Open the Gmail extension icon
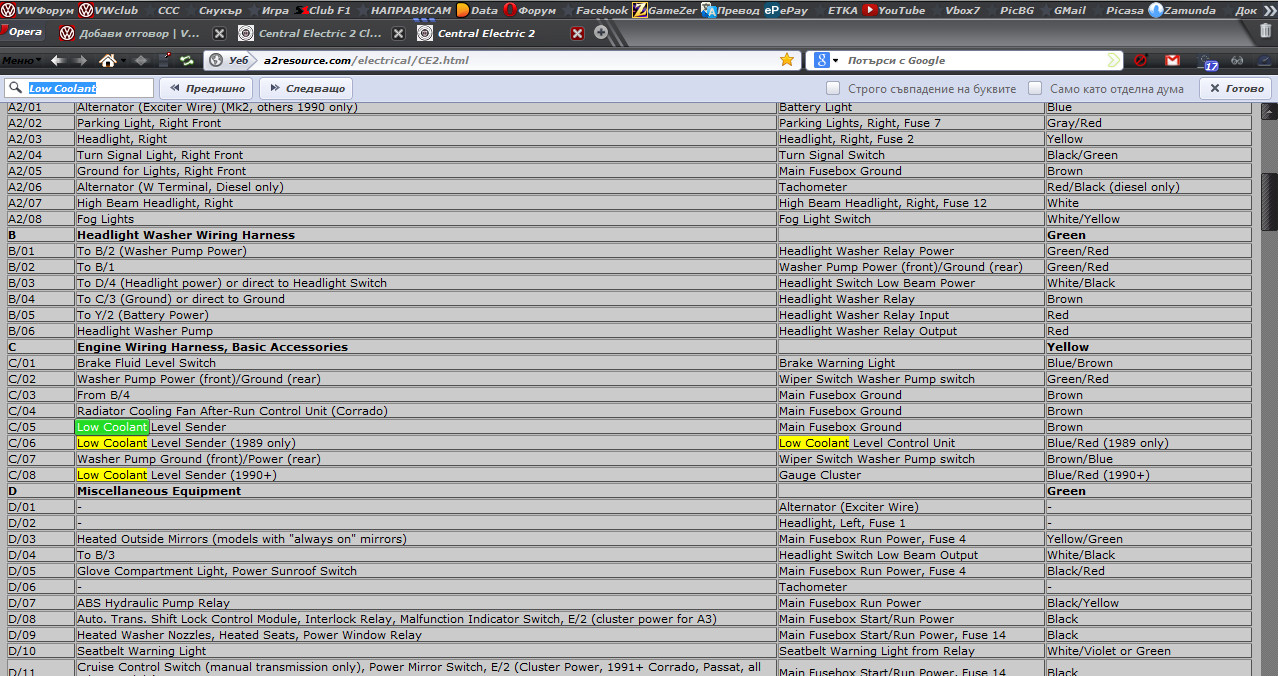1278x676 pixels. click(1173, 60)
